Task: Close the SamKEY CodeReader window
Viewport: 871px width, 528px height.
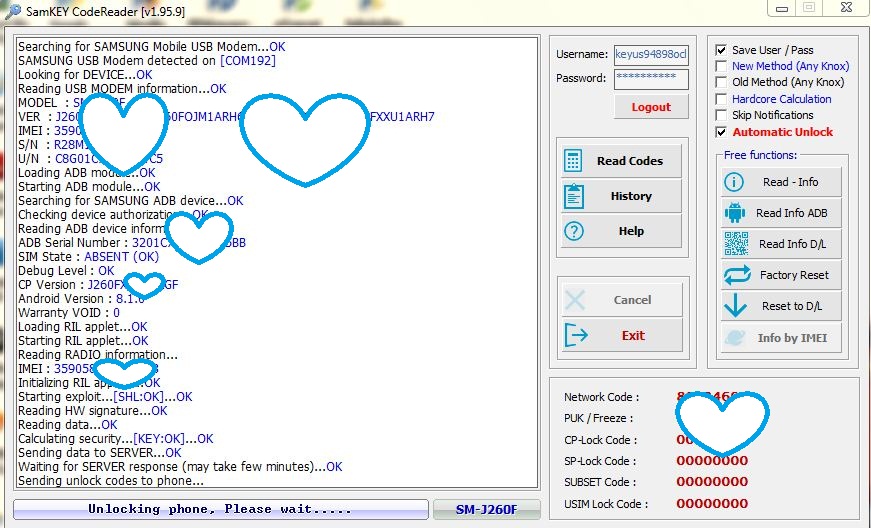Action: coord(846,7)
